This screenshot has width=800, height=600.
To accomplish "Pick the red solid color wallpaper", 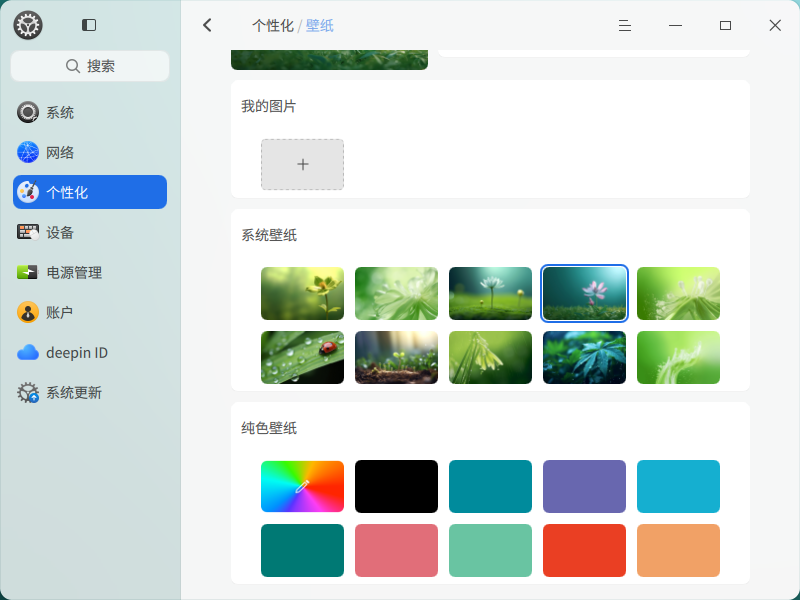I will [584, 550].
